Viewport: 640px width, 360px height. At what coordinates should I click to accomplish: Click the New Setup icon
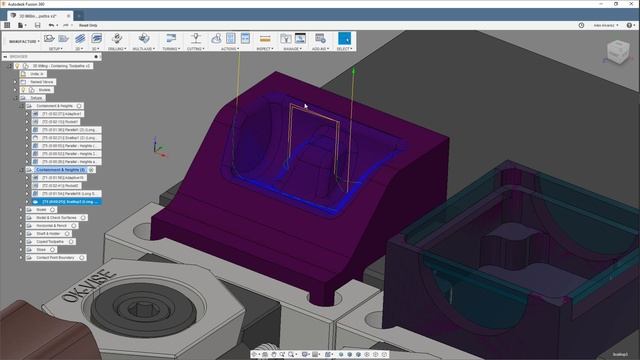click(49, 38)
